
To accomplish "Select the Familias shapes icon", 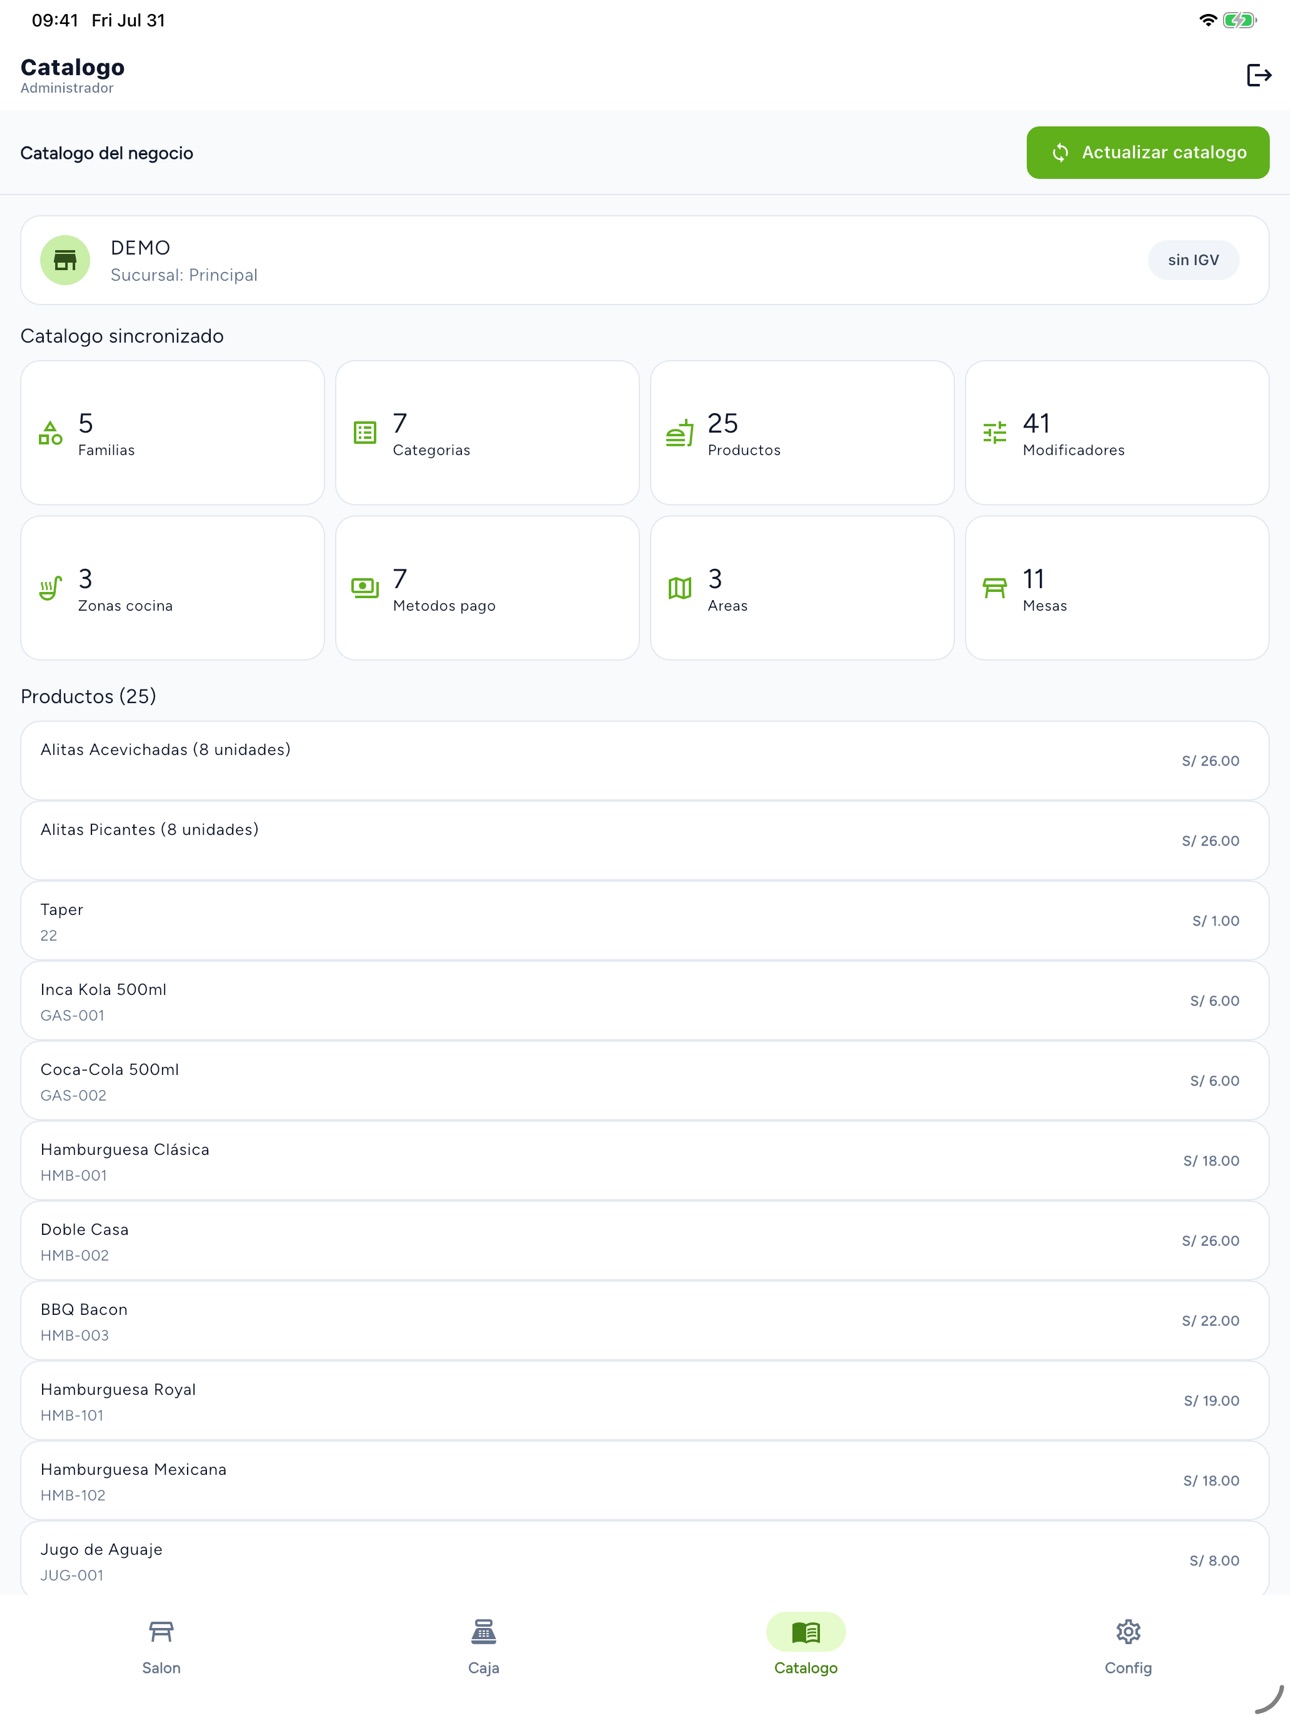I will tap(50, 433).
